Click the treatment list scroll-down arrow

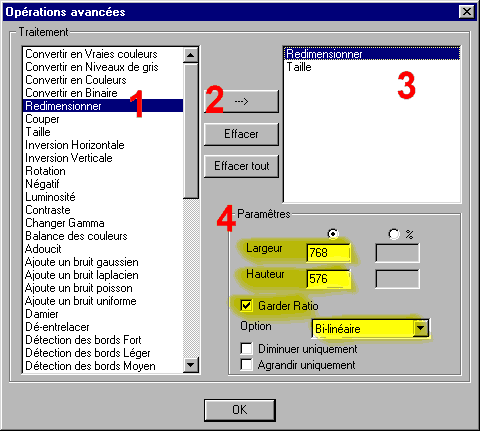pos(191,365)
